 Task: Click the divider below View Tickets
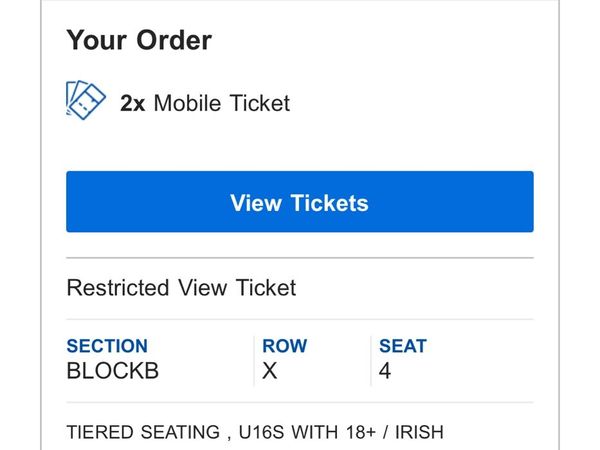pos(300,258)
